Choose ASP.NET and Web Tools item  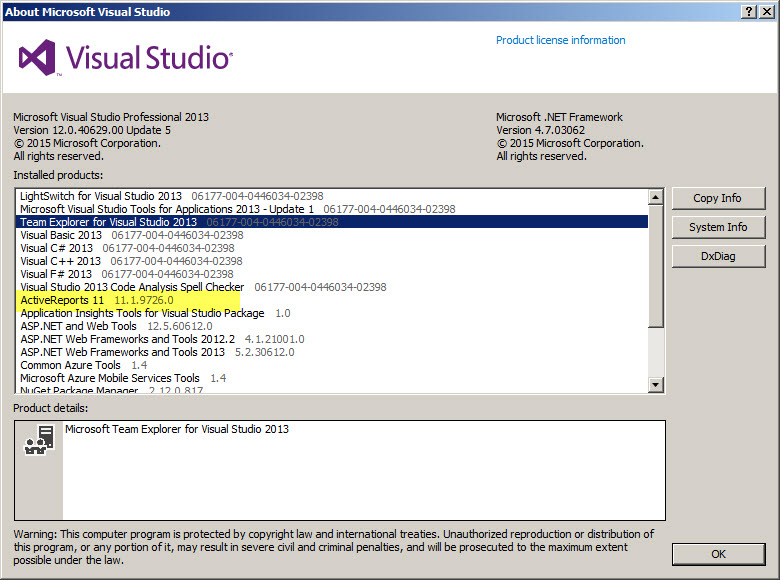point(79,326)
